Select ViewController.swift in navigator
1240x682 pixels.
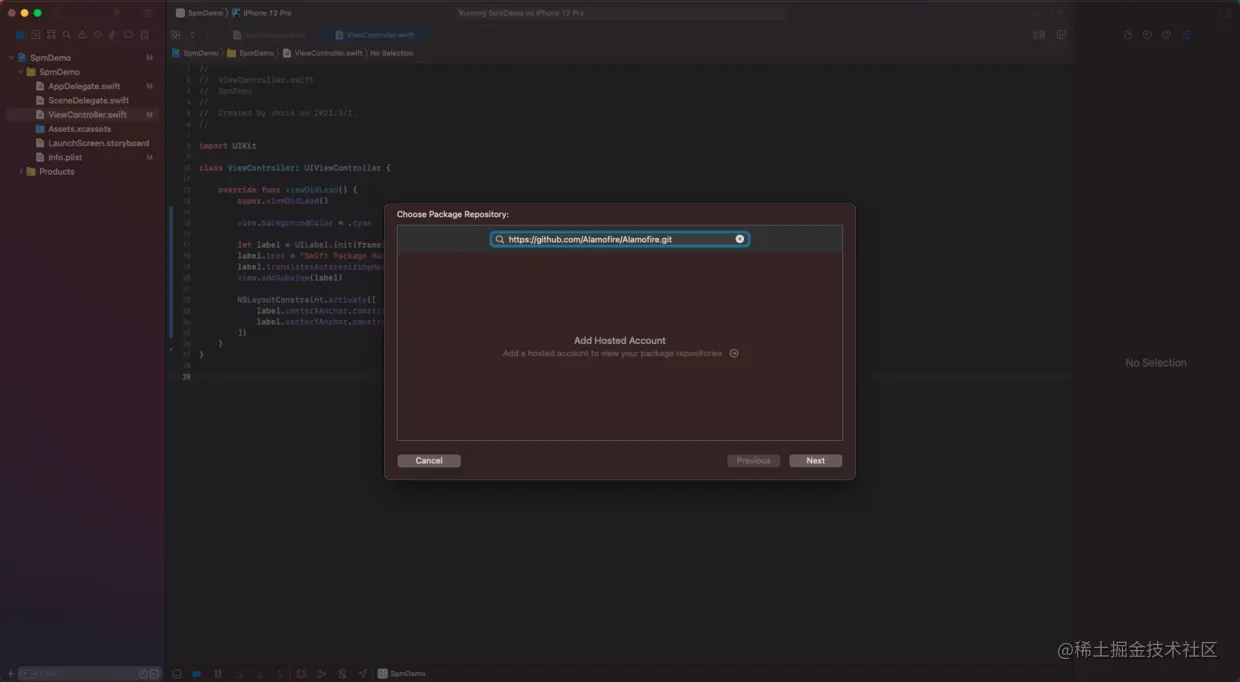(x=87, y=114)
